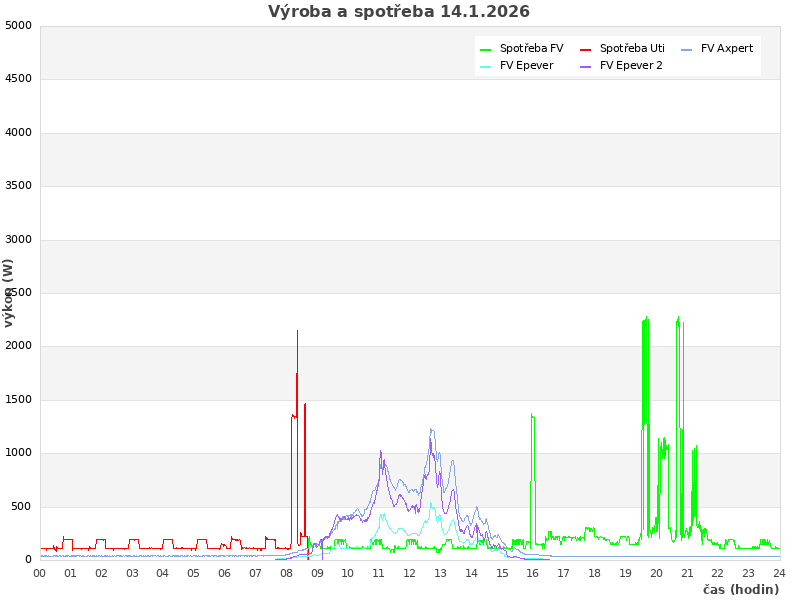
Task: Toggle the Spotřeba FV series label
Action: [531, 49]
